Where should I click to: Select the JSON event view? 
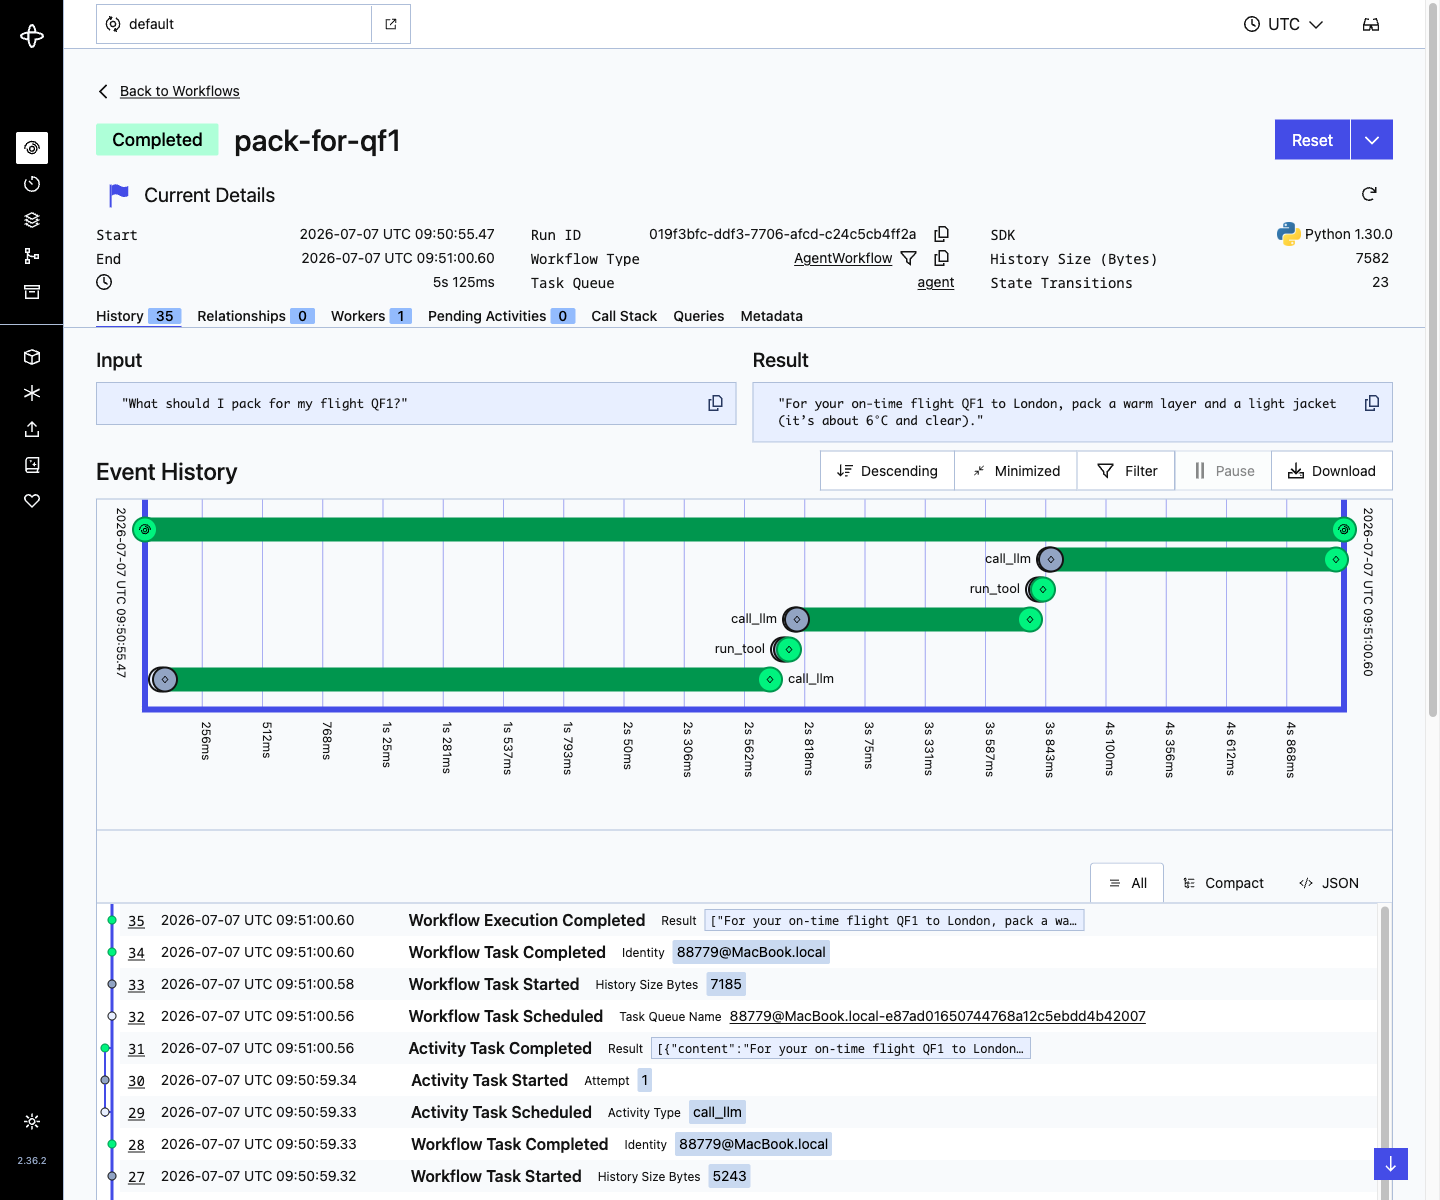click(x=1328, y=883)
